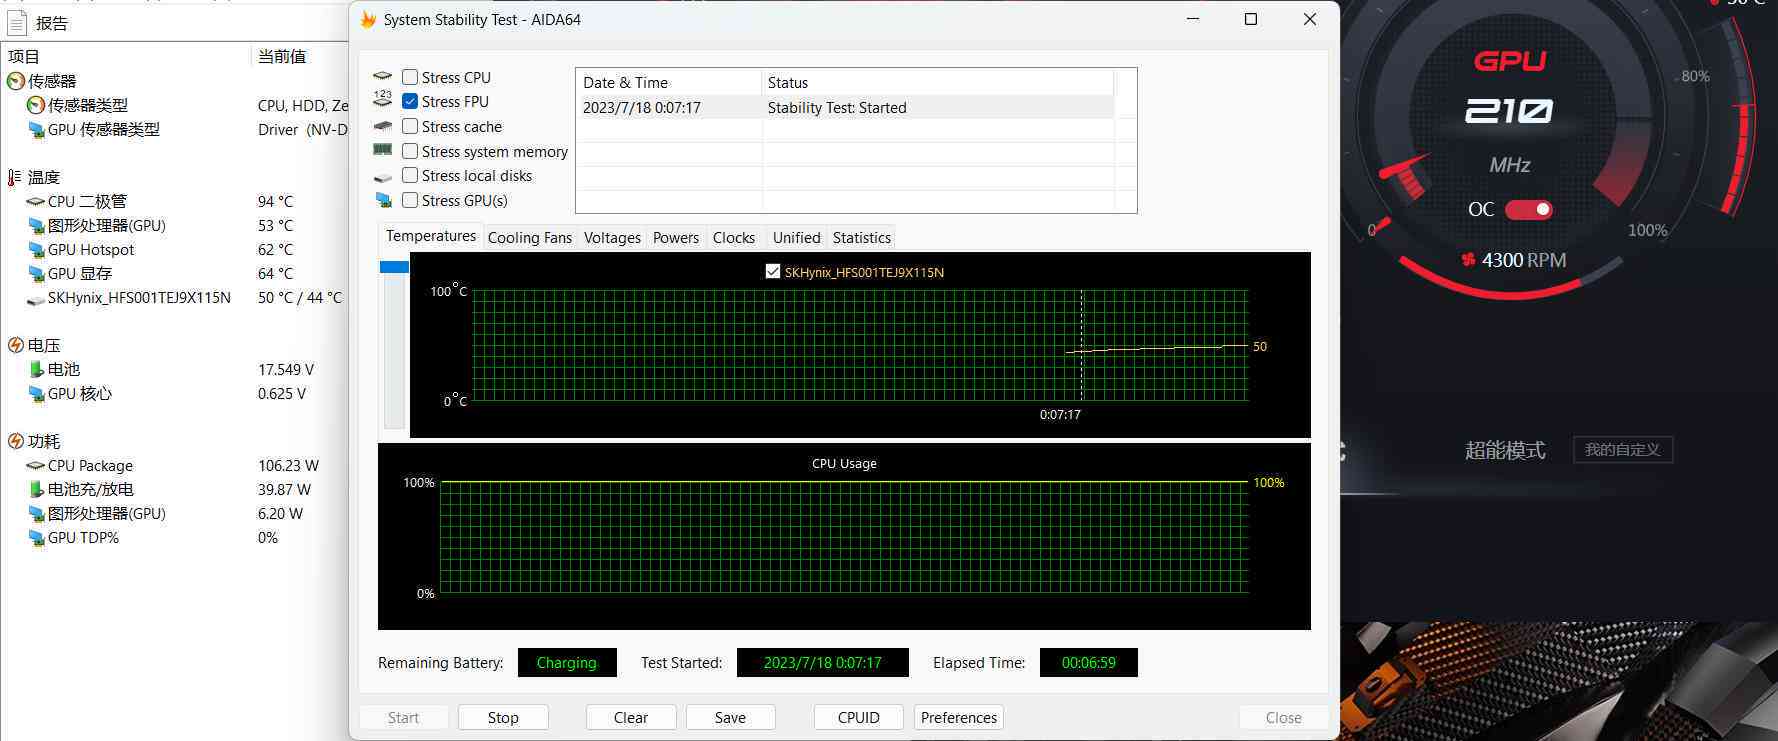Click the GPU Hotspot row icon
The image size is (1778, 741).
click(x=36, y=249)
